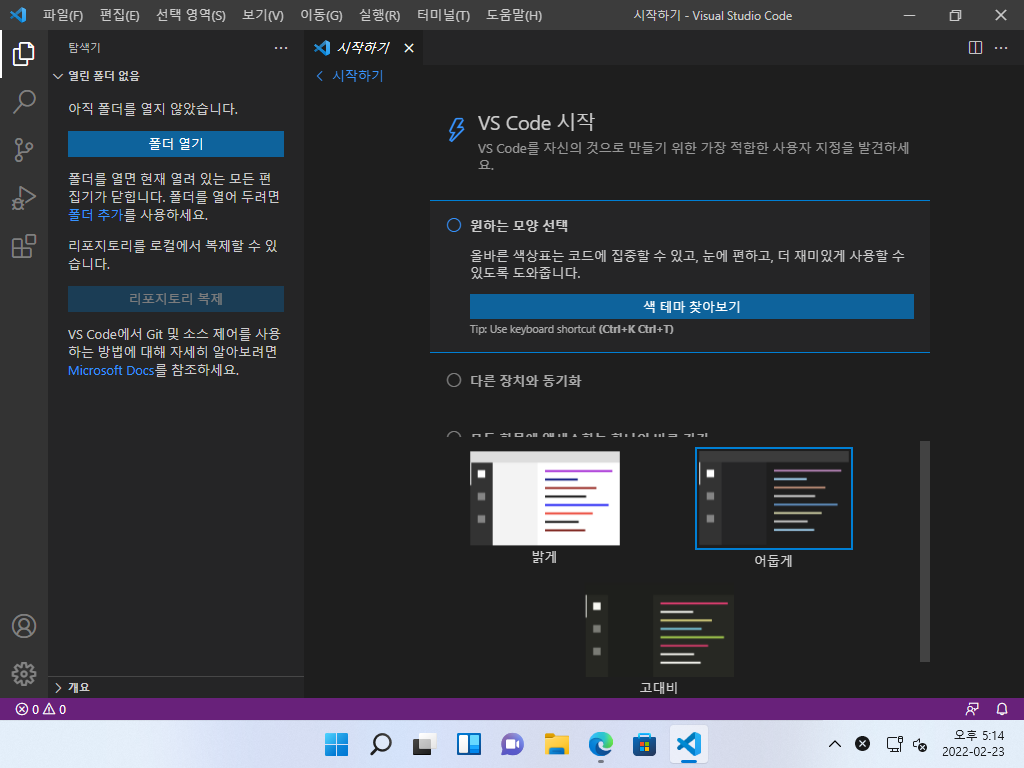1024x768 pixels.
Task: Click the 리포지토리 복제 button
Action: [176, 298]
